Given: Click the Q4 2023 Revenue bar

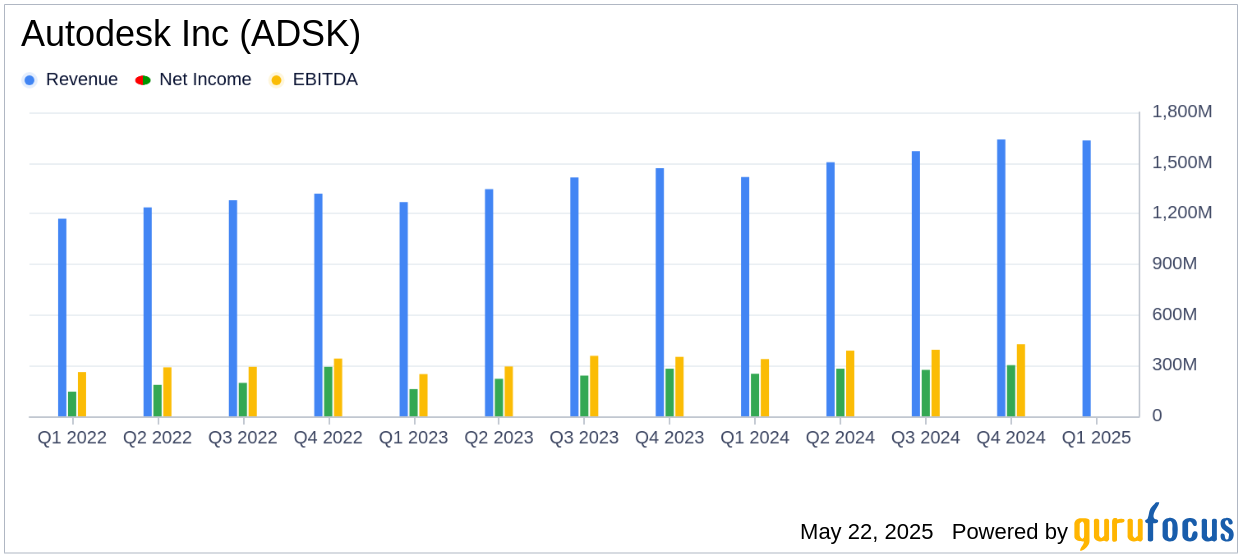Looking at the screenshot, I should point(660,292).
